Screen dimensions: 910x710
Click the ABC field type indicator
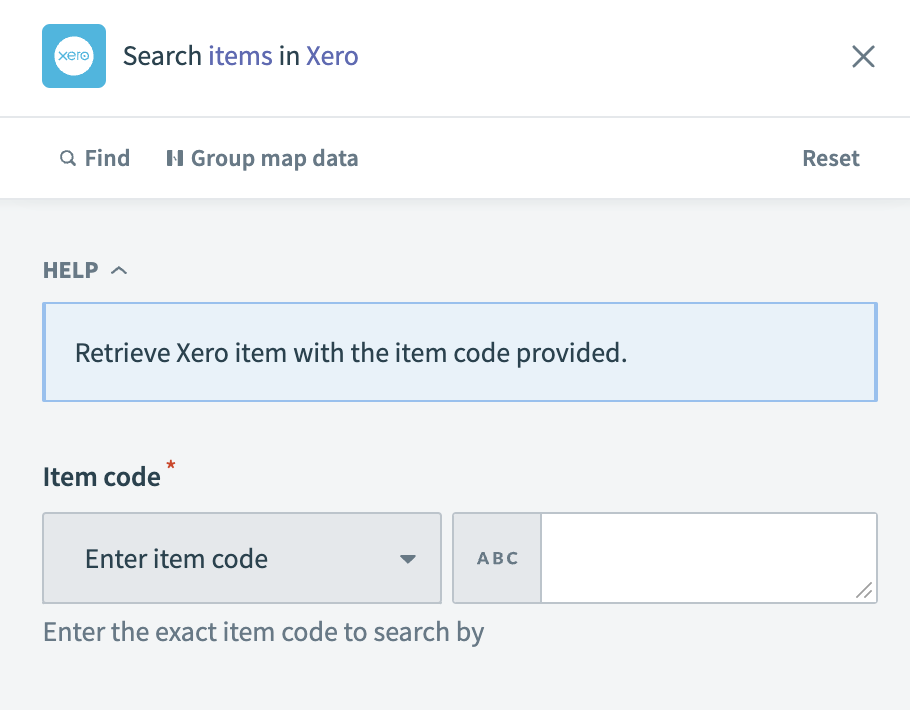(x=496, y=558)
